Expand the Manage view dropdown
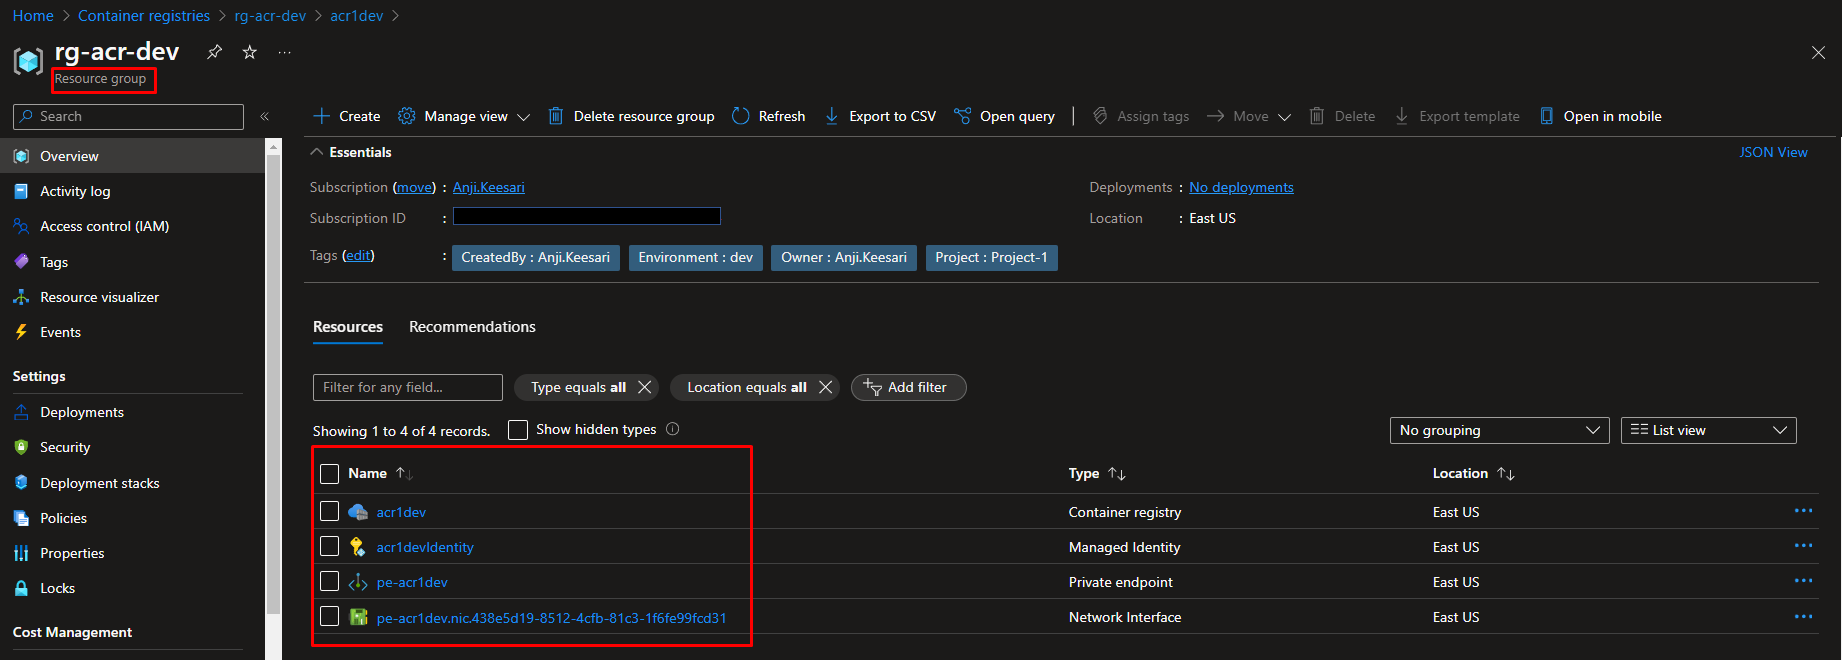The height and width of the screenshot is (660, 1842). click(524, 117)
